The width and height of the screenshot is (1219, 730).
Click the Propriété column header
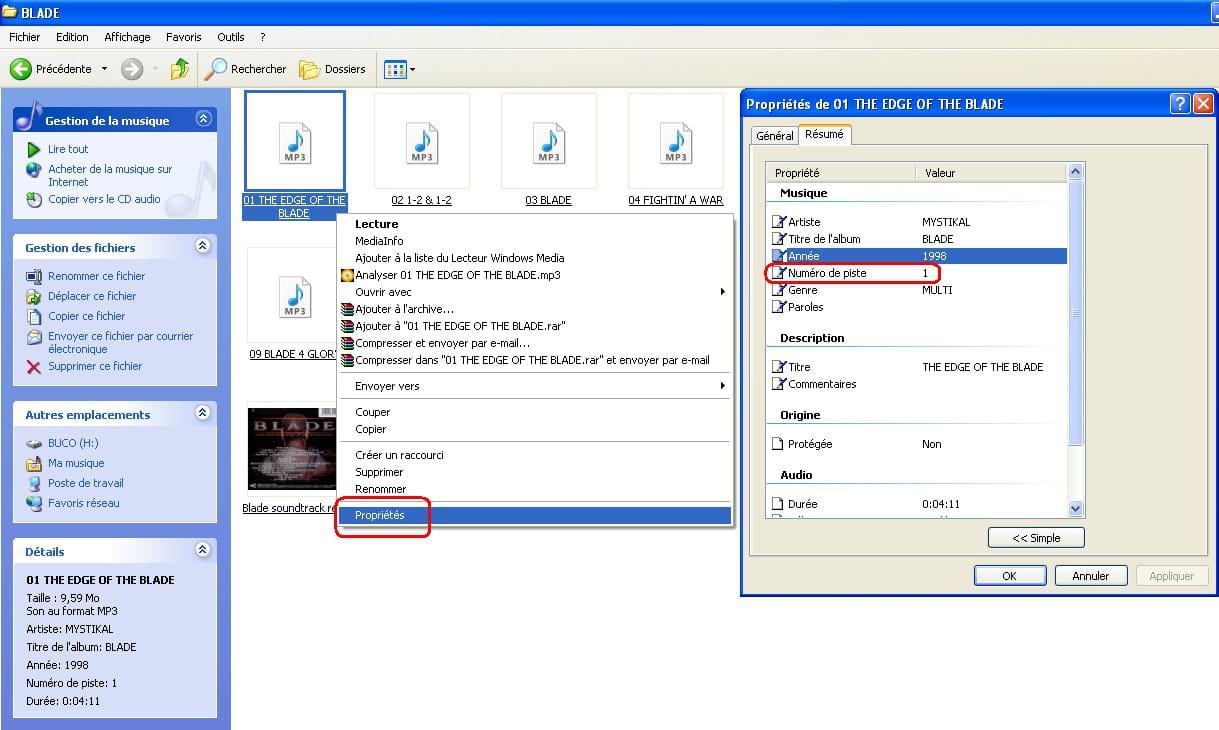(x=840, y=172)
